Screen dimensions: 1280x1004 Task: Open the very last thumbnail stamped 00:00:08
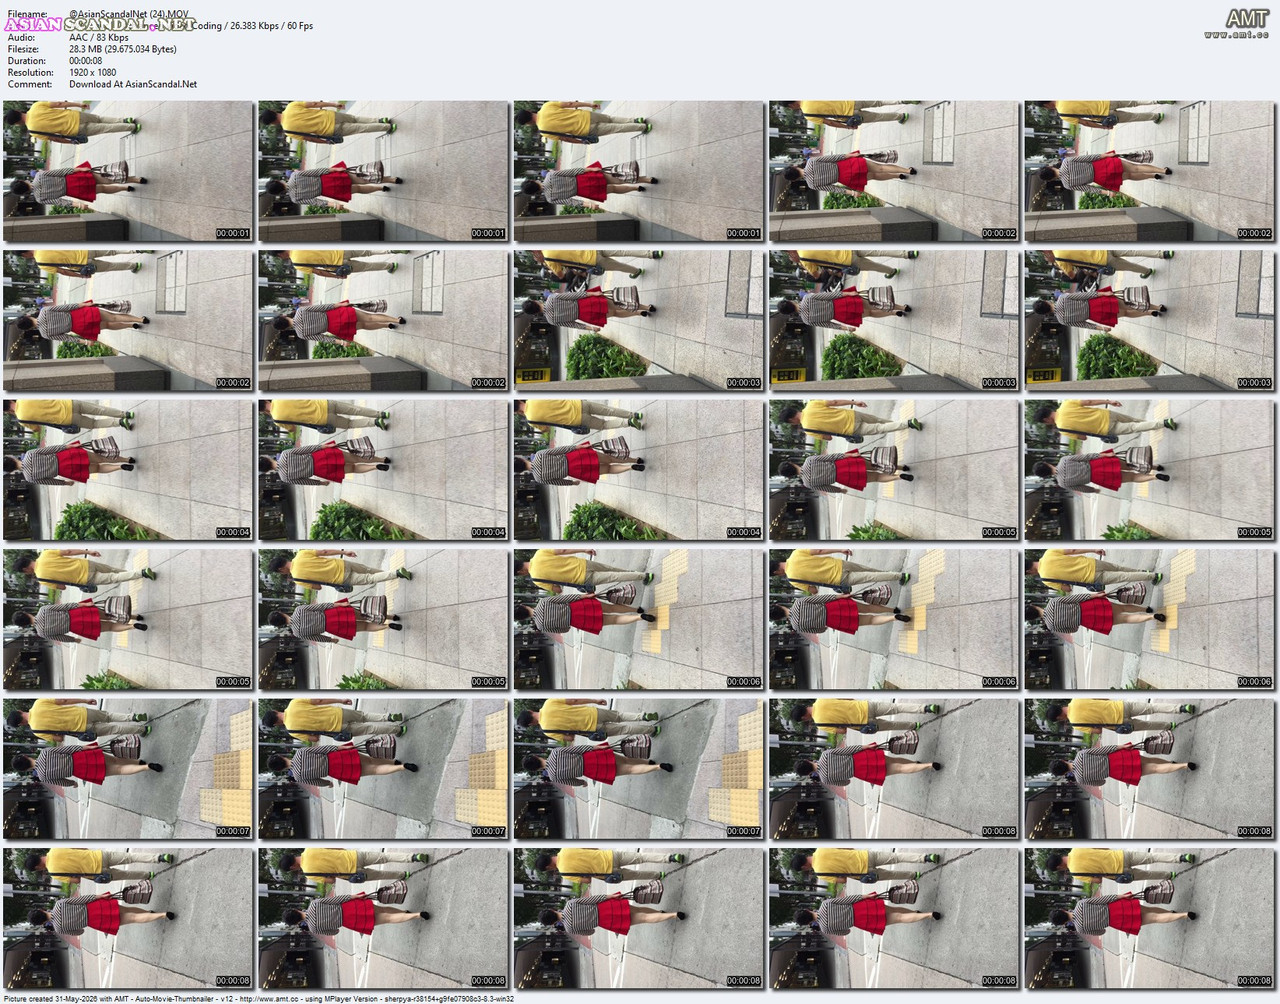[x=1150, y=918]
